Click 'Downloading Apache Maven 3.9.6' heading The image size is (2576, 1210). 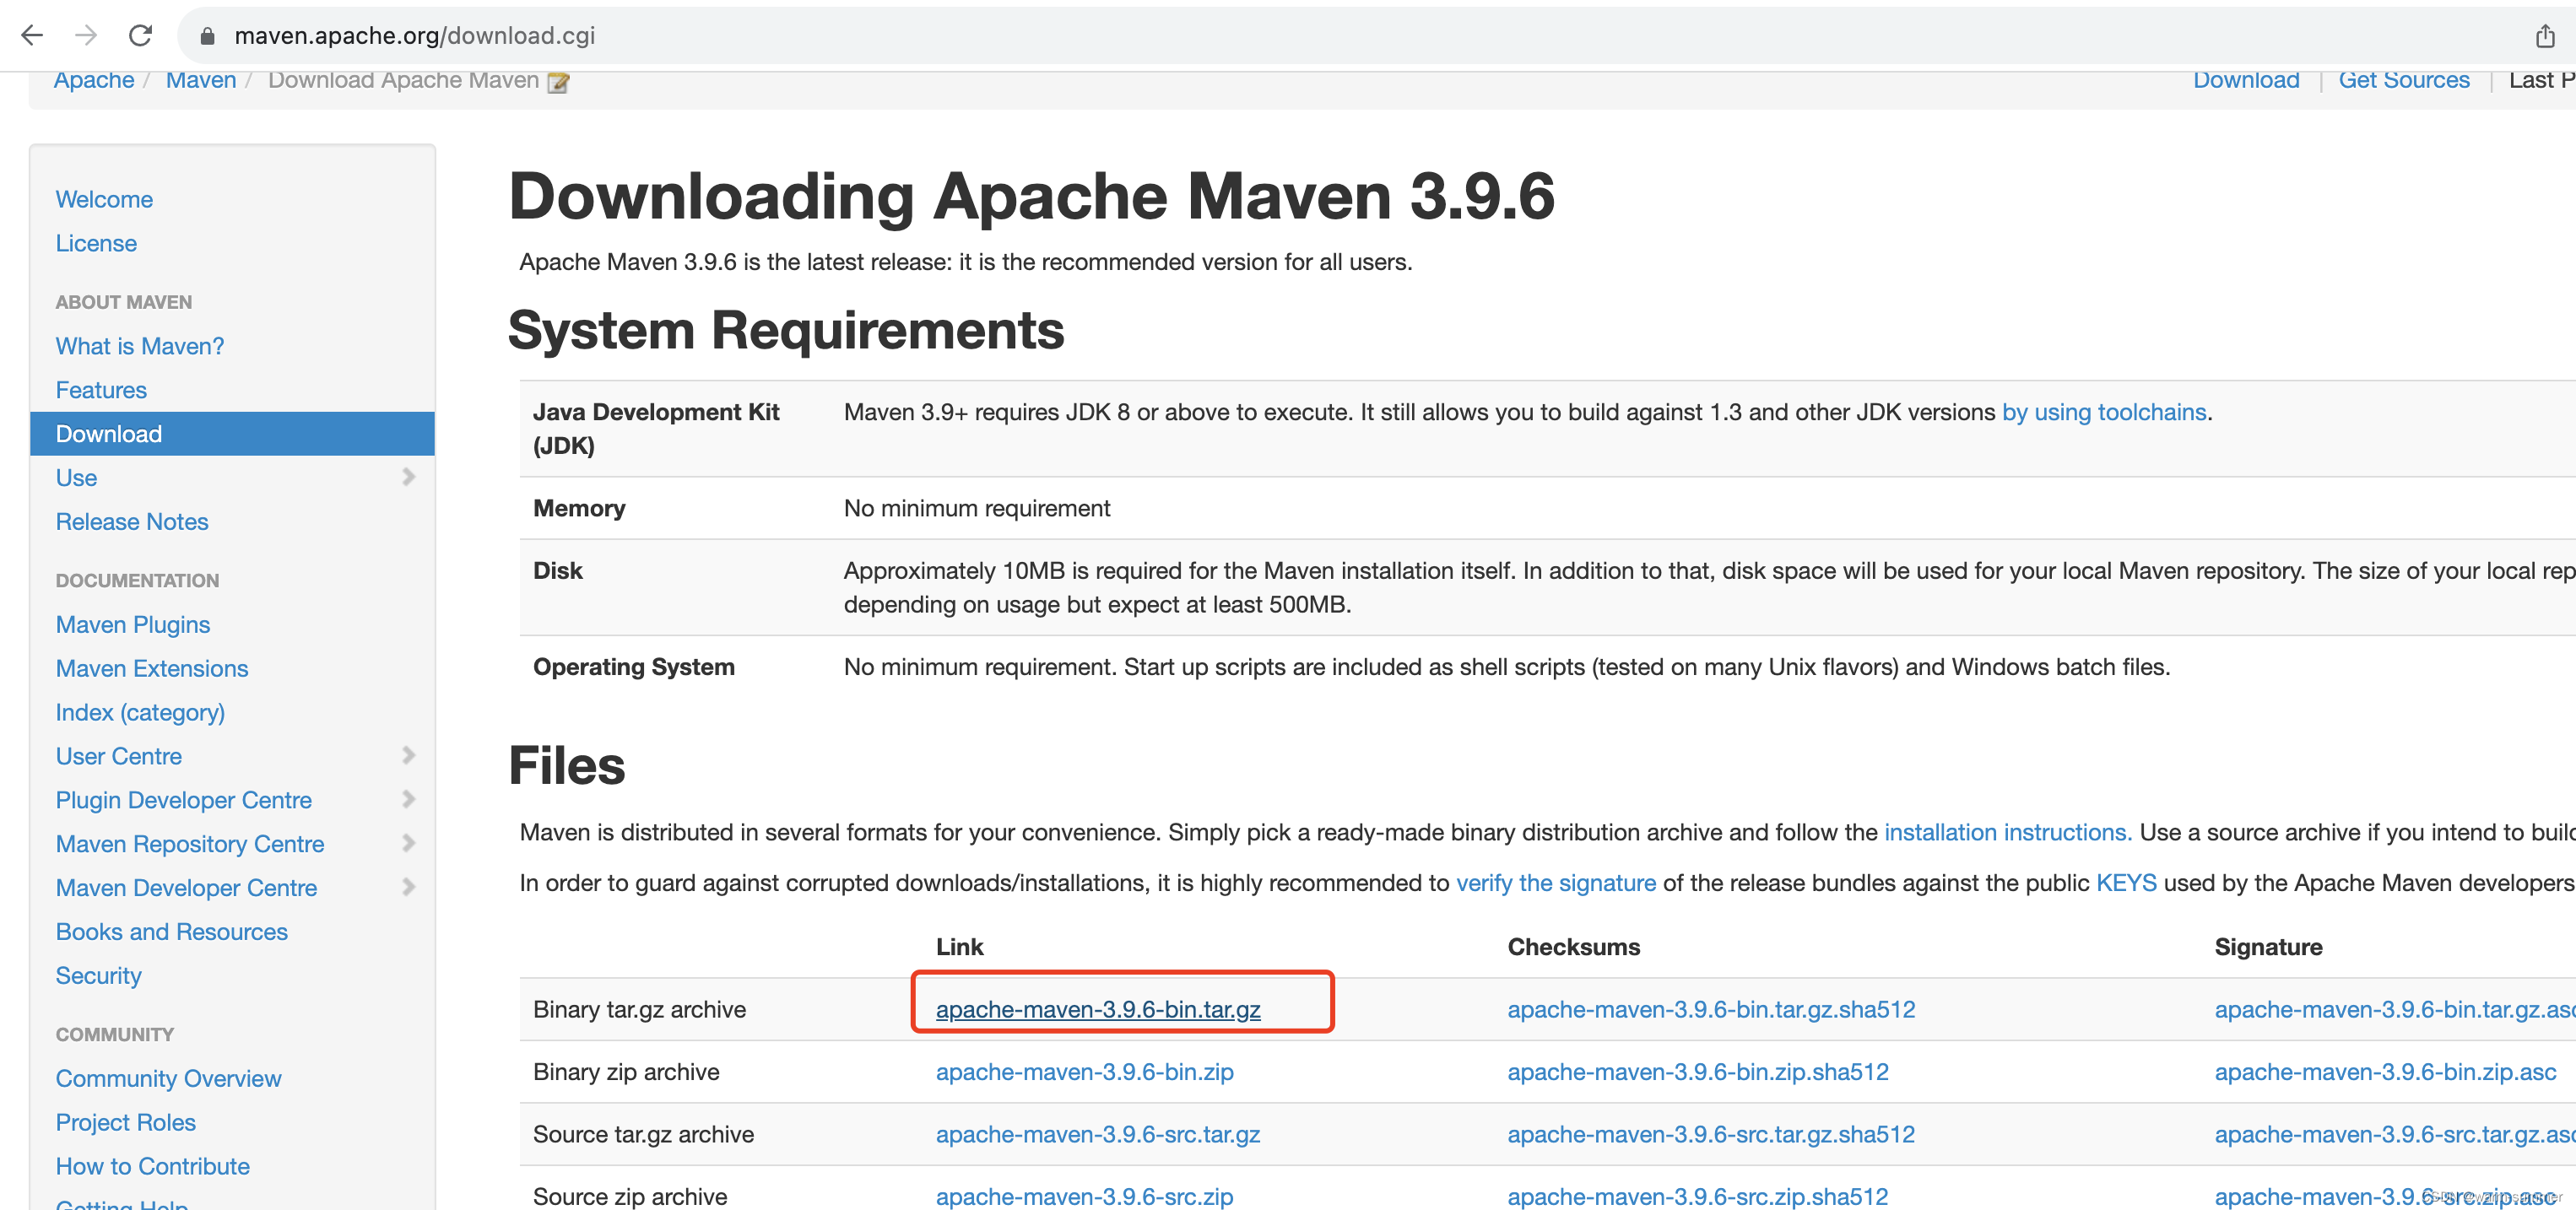[1031, 196]
